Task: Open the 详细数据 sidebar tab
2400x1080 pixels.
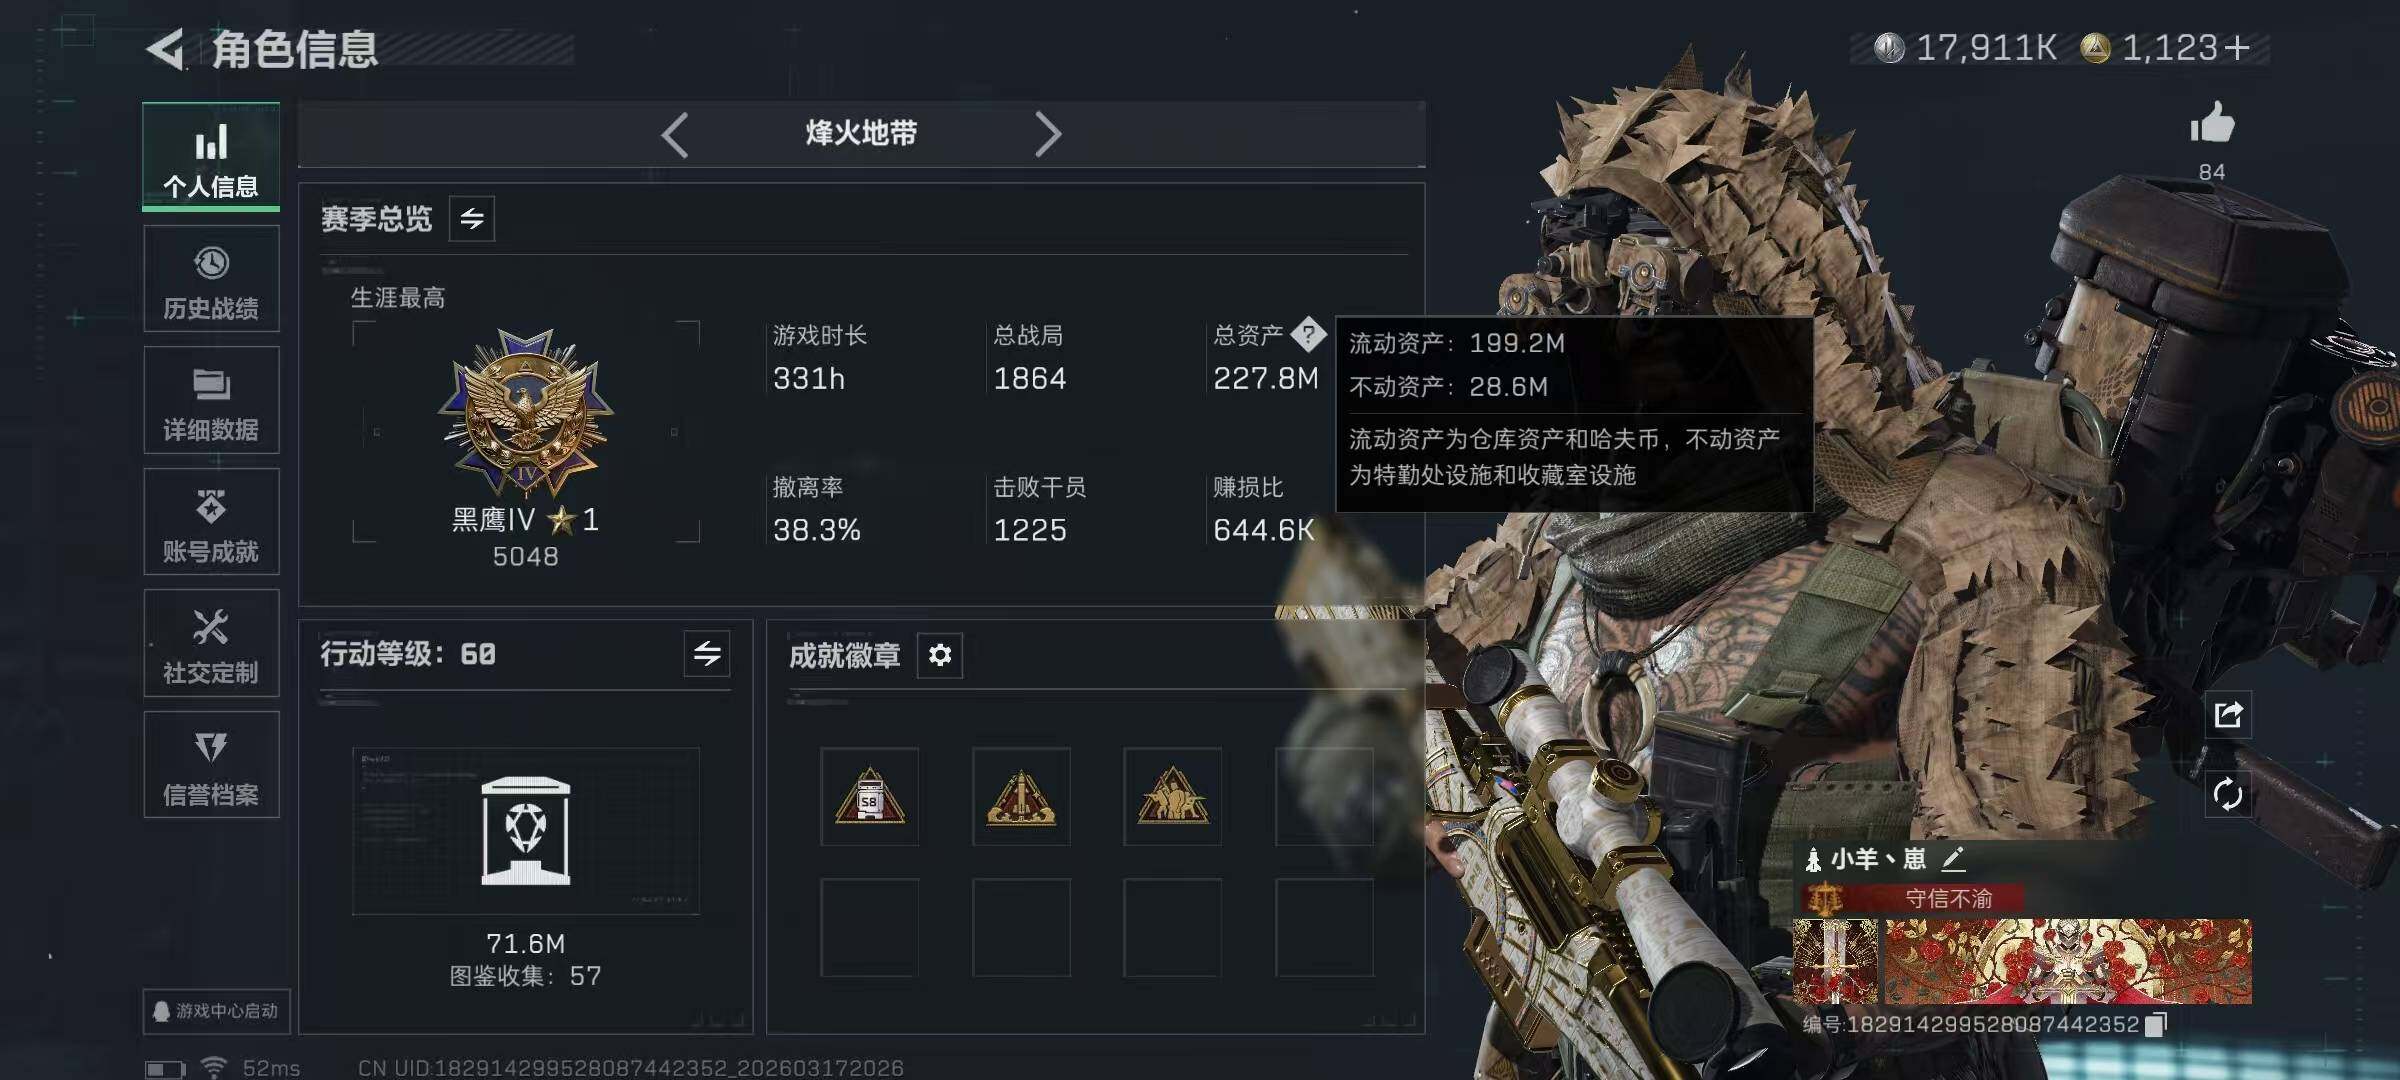Action: click(211, 400)
